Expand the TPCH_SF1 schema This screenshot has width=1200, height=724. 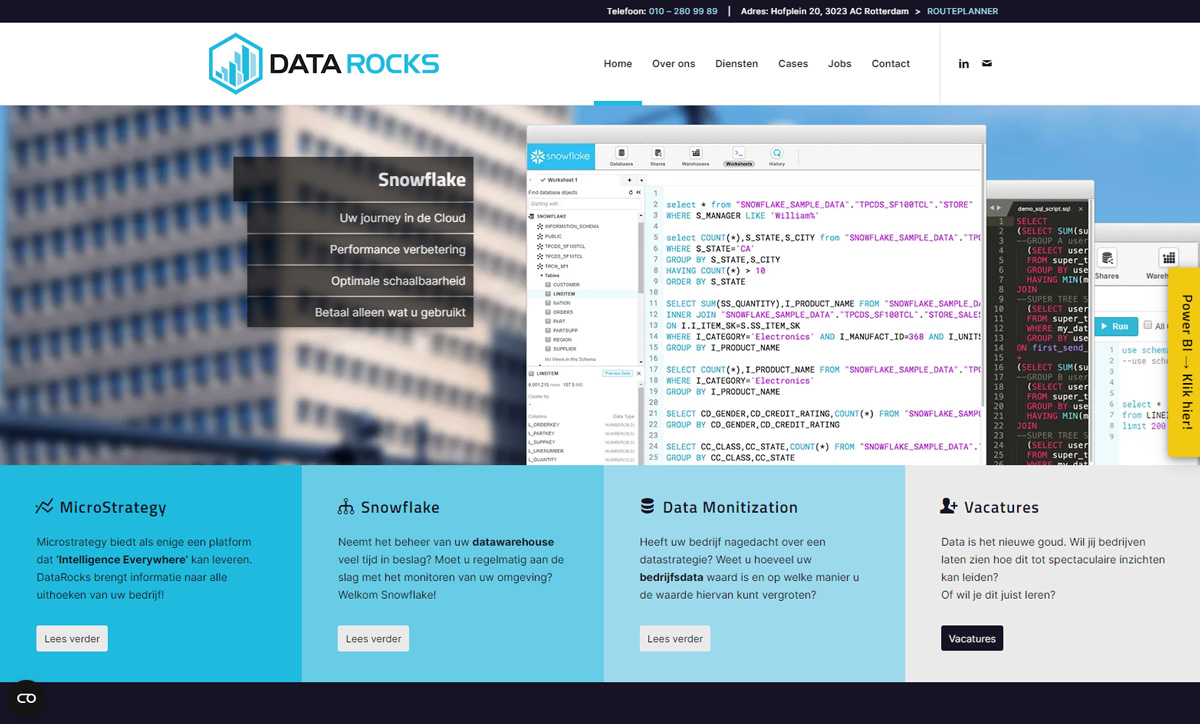coord(558,266)
